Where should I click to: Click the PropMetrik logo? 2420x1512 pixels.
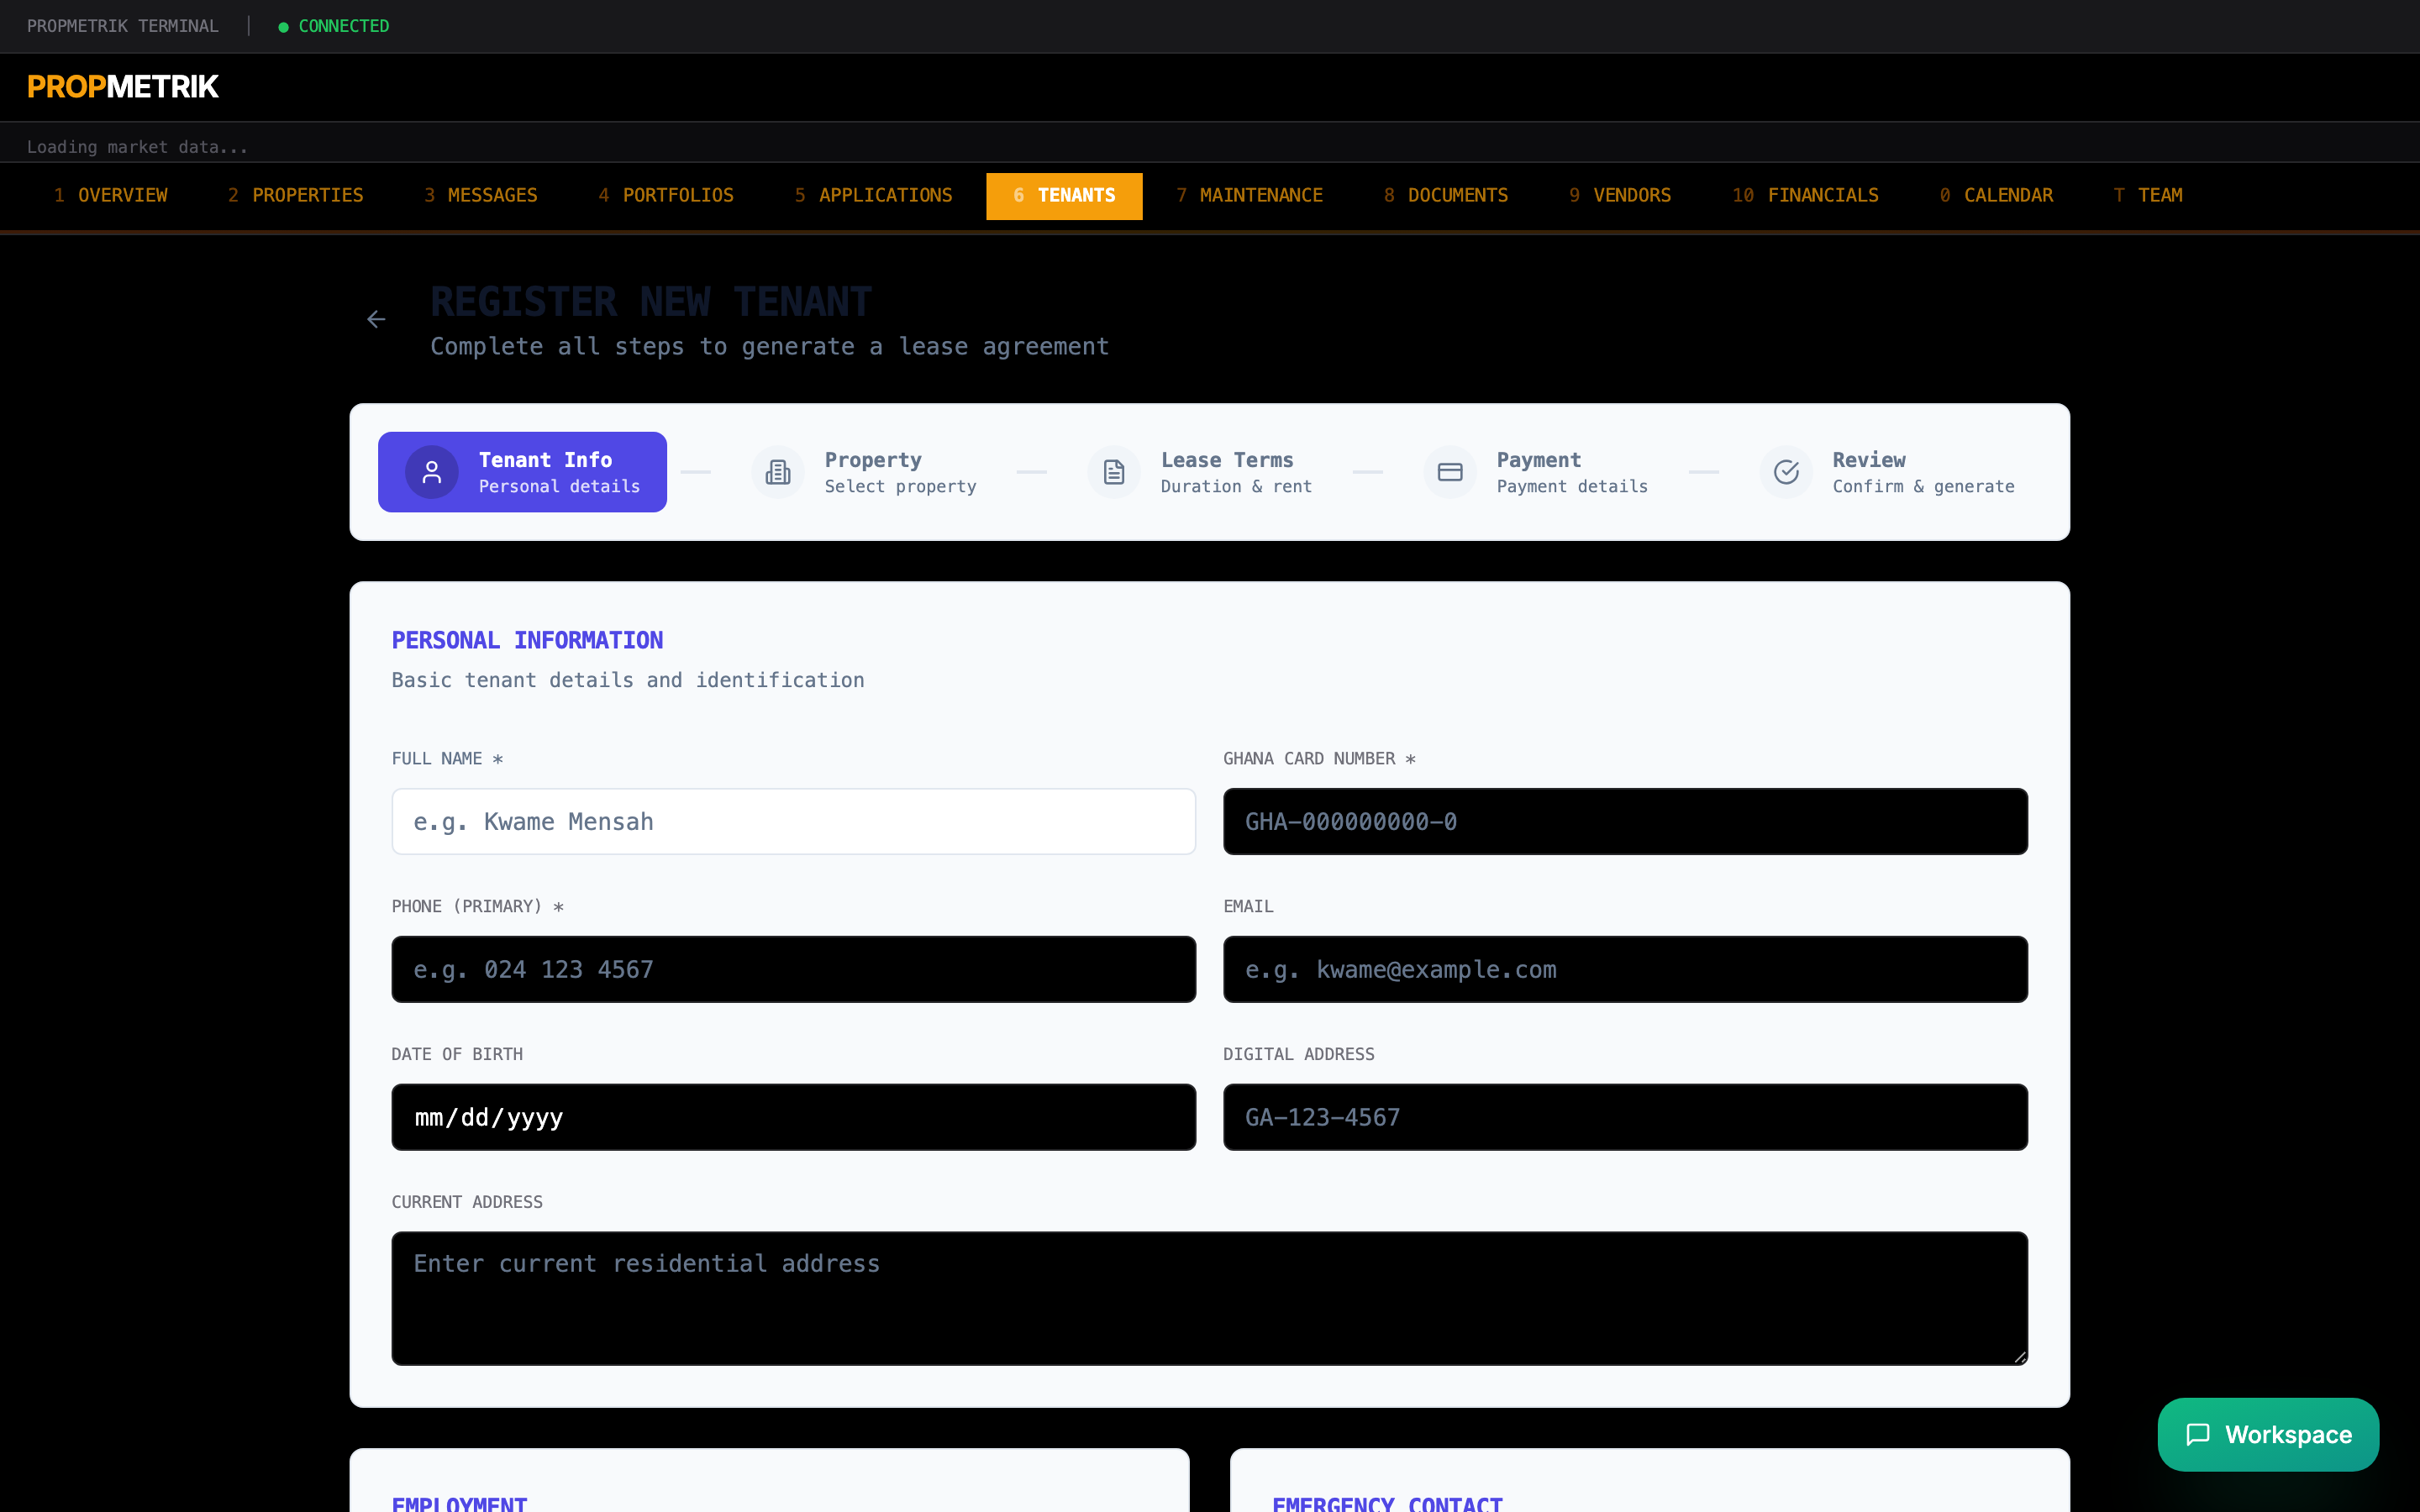point(123,87)
